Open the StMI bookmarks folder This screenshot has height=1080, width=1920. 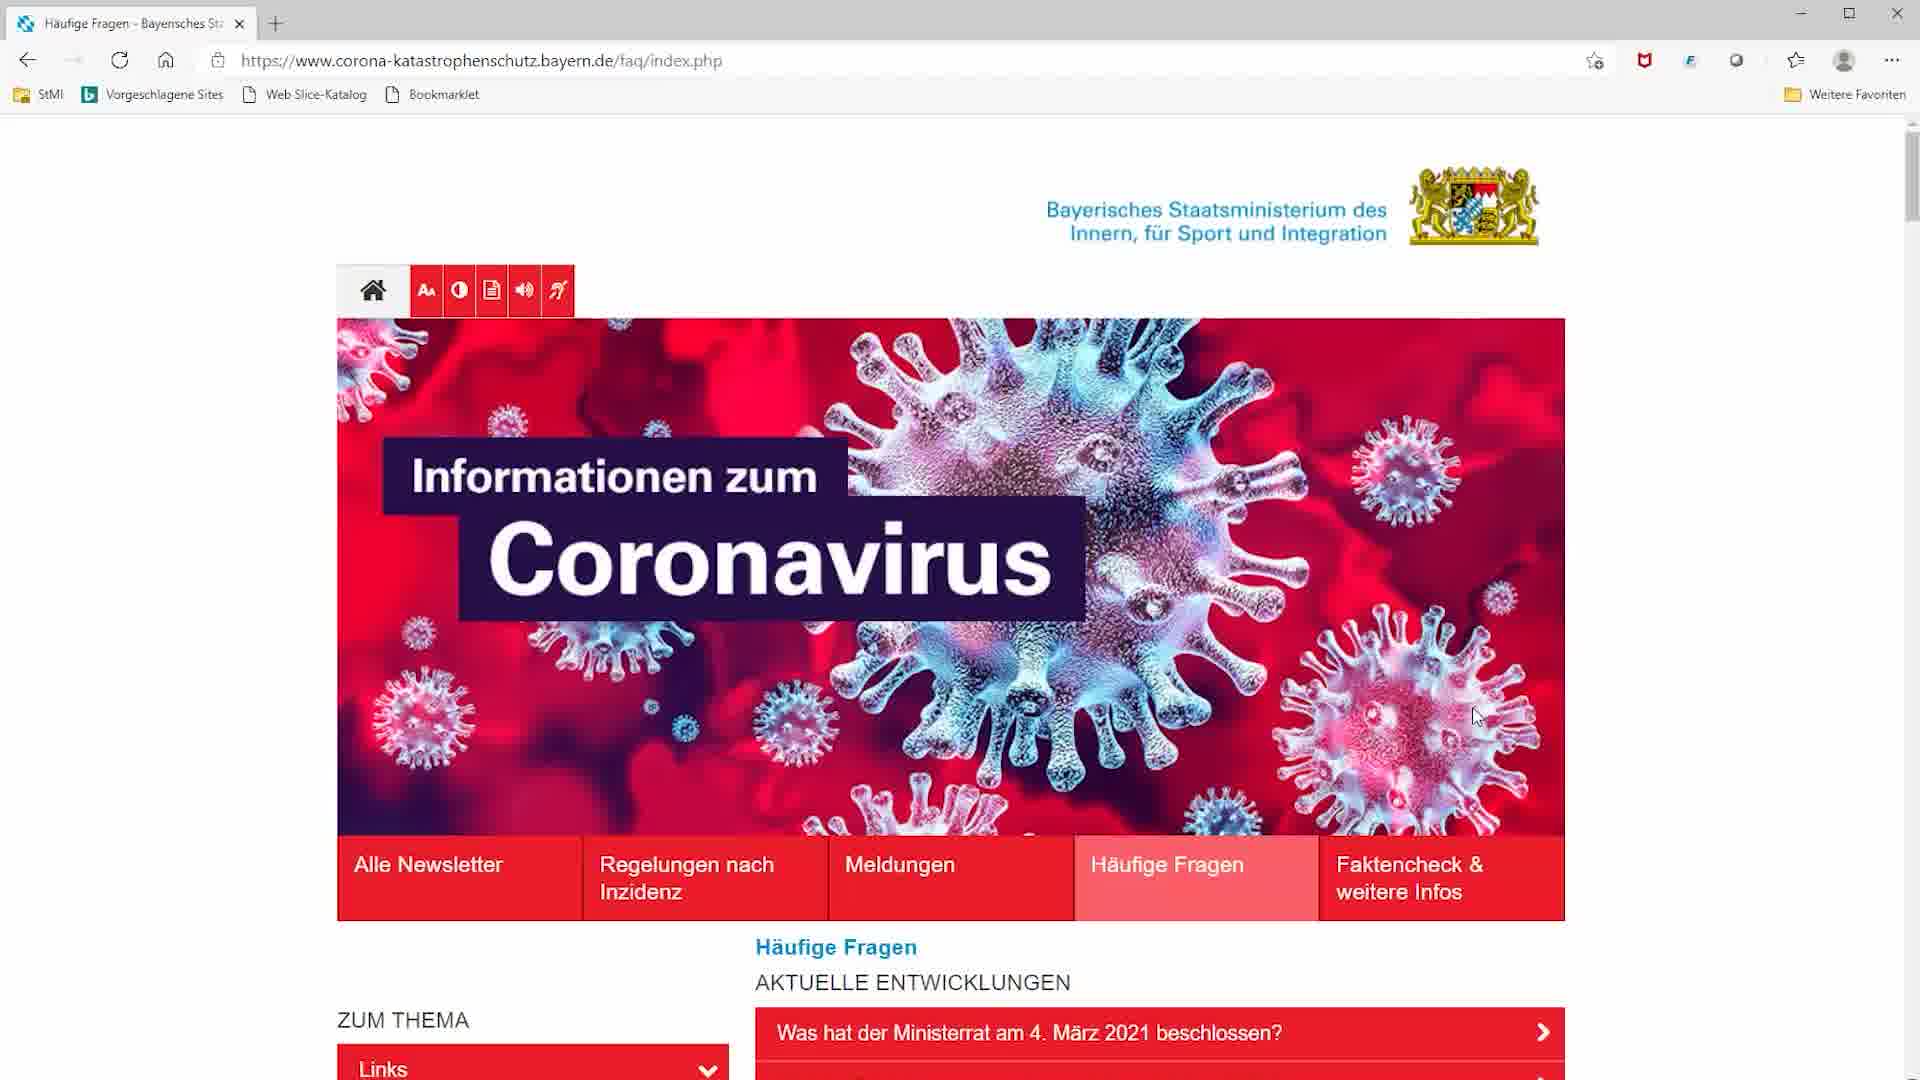(x=38, y=95)
